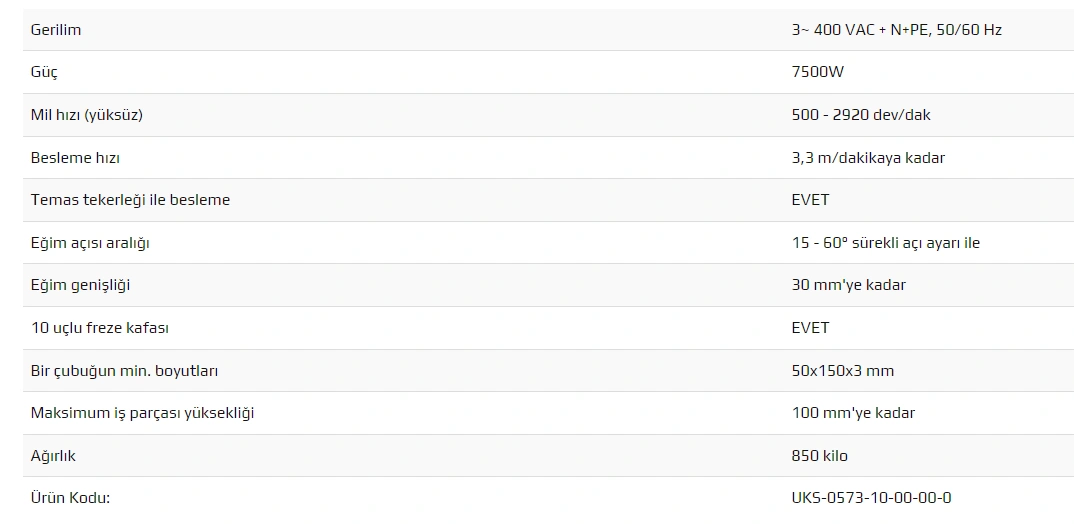This screenshot has width=1074, height=524.
Task: Select the 30 mm'ye kadar value
Action: [848, 285]
